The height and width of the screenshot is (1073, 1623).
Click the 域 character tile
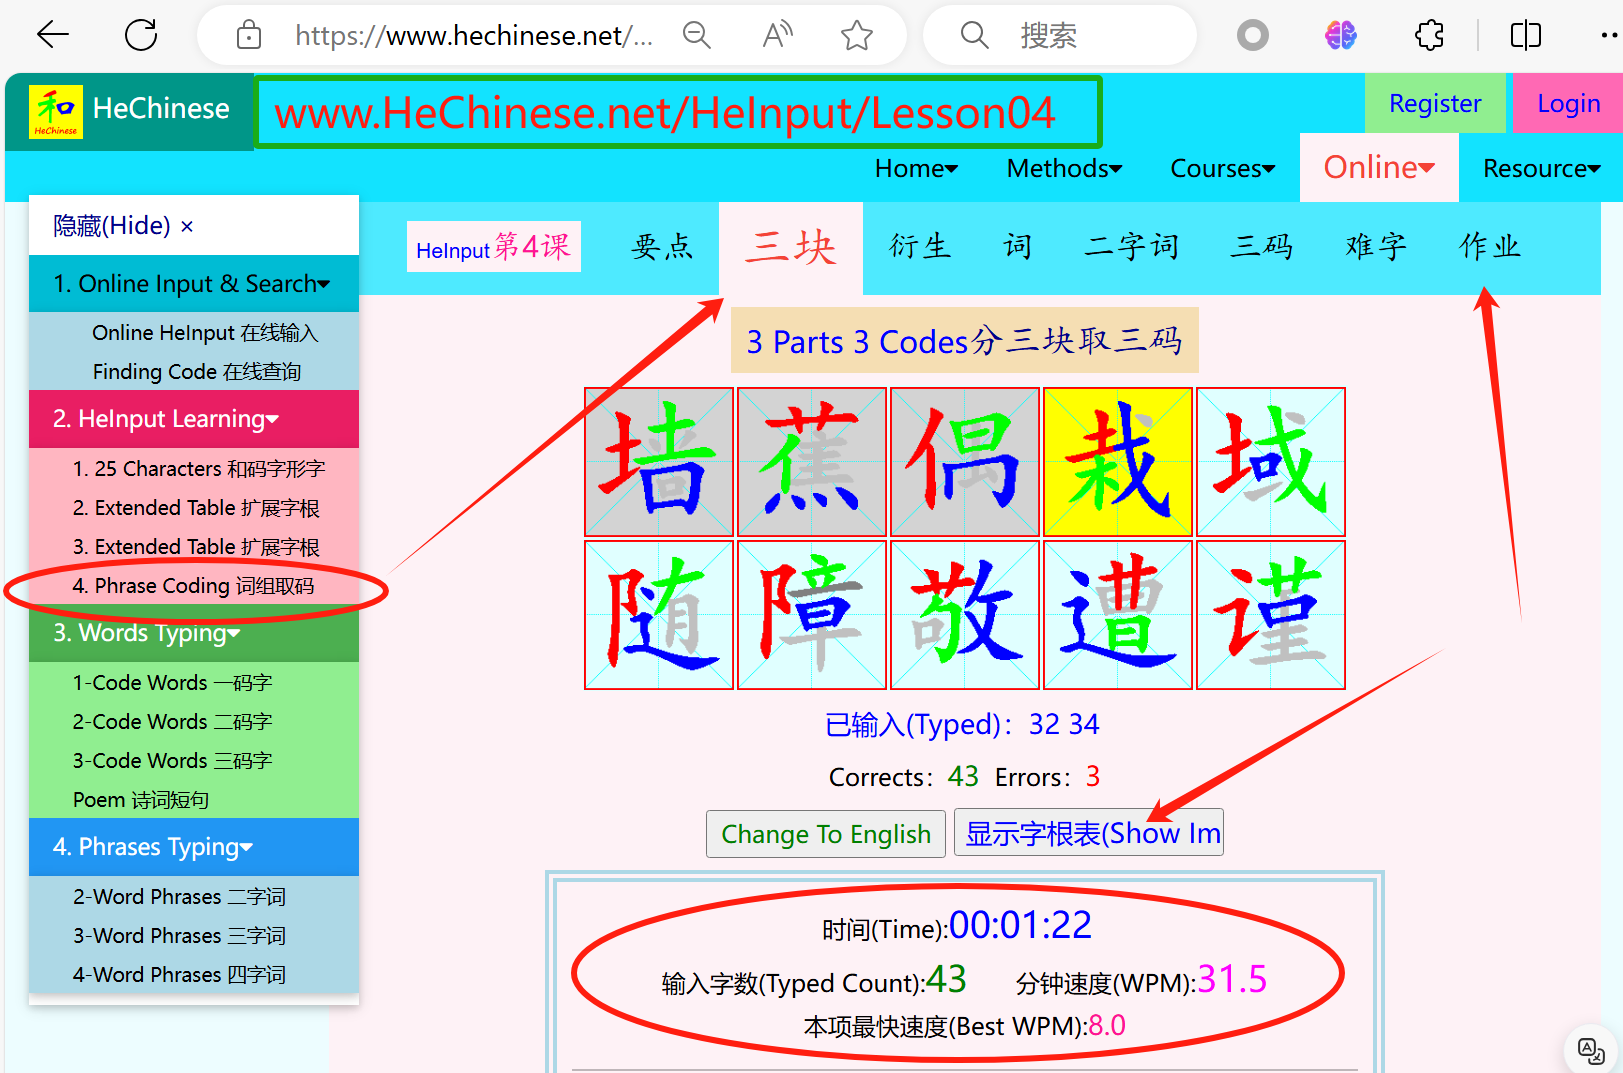click(x=1271, y=462)
